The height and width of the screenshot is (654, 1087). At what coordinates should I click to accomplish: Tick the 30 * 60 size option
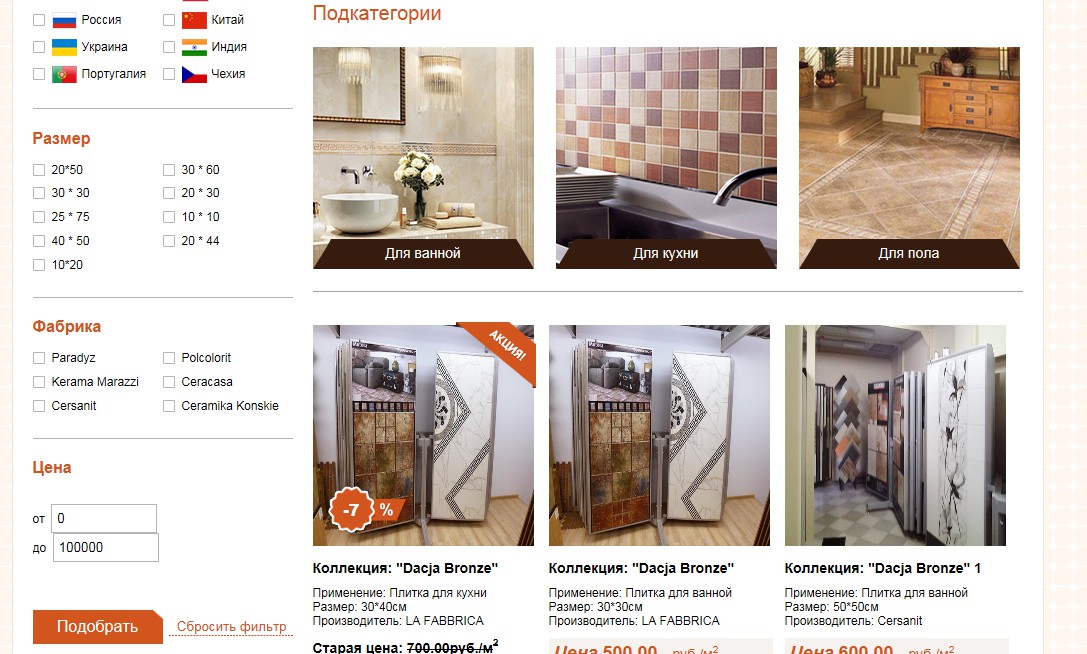(x=169, y=170)
